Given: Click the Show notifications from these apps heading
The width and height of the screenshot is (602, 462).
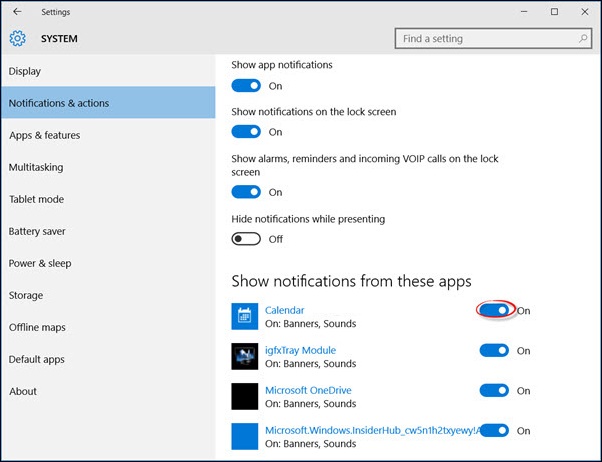Looking at the screenshot, I should click(351, 281).
